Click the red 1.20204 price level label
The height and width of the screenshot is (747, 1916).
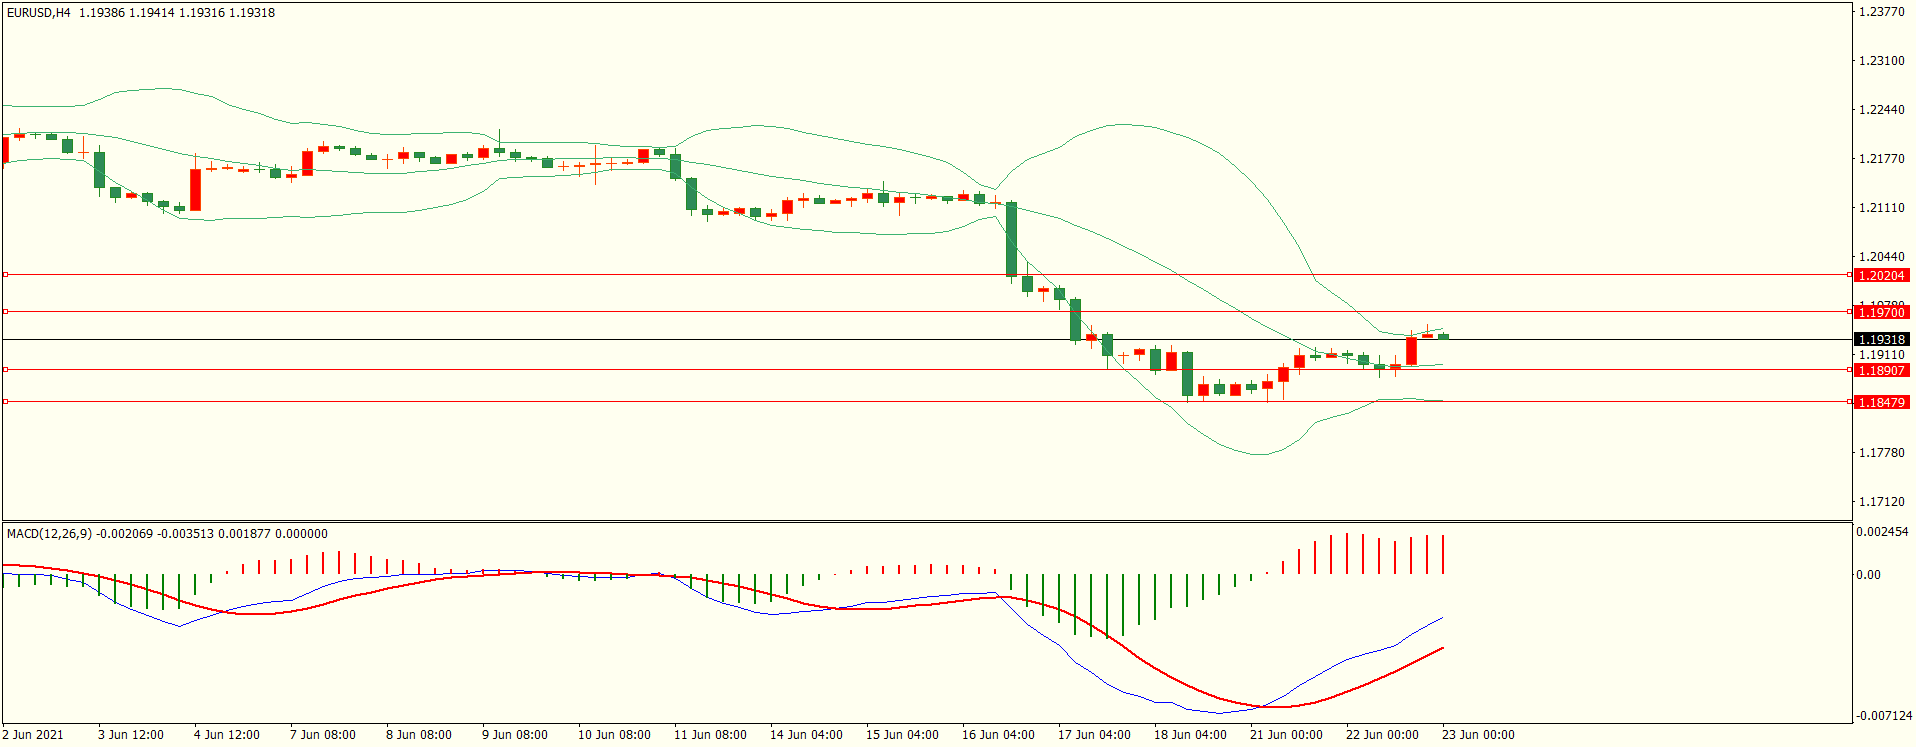point(1880,275)
